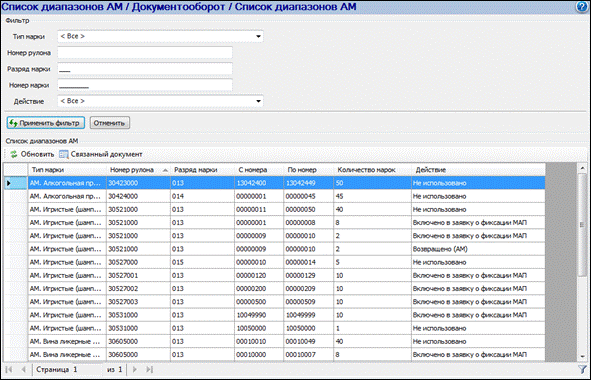
Task: Open the help question mark icon
Action: click(582, 7)
